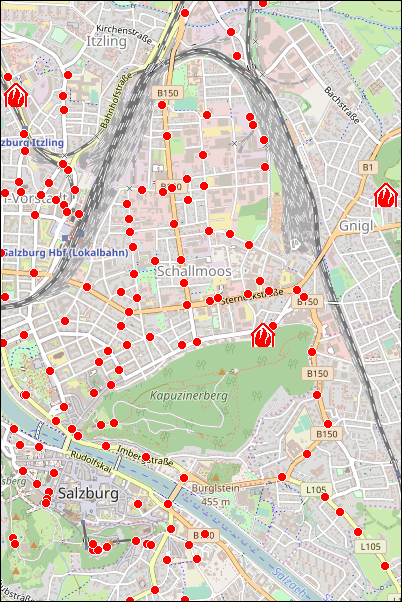Image resolution: width=402 pixels, height=602 pixels.
Task: Select the fire station icon beside Gnigl
Action: click(386, 195)
